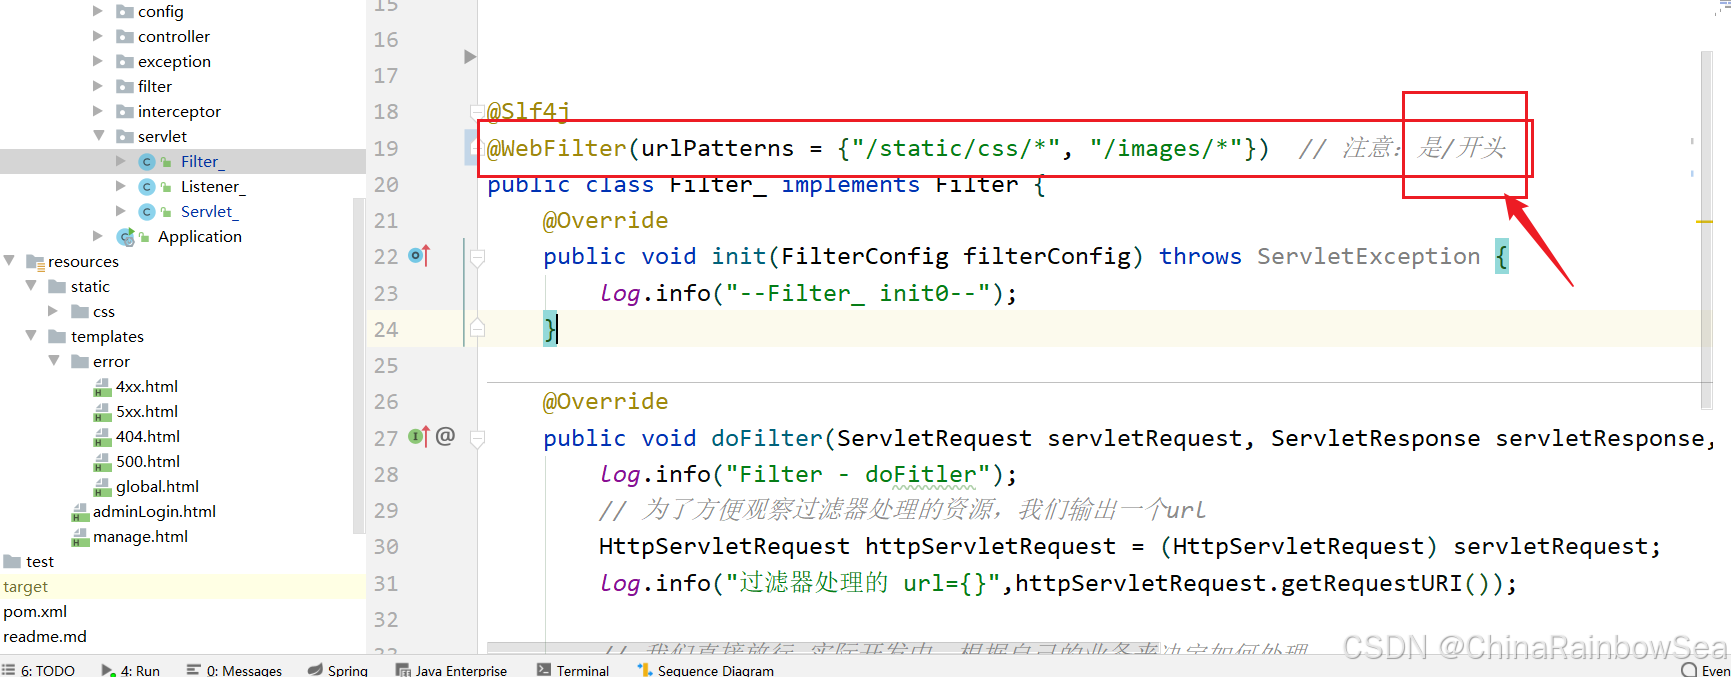Click the Sequence Diagram icon in bottom bar
The width and height of the screenshot is (1731, 677).
645,670
